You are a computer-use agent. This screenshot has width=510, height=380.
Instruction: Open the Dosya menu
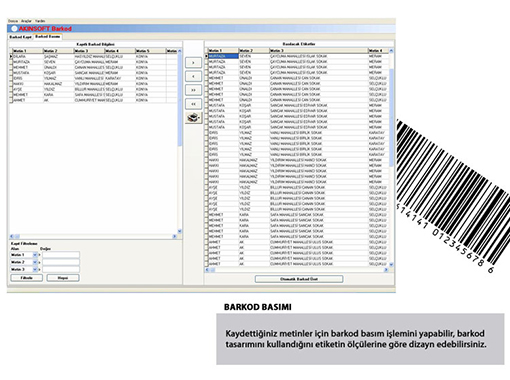coord(13,21)
